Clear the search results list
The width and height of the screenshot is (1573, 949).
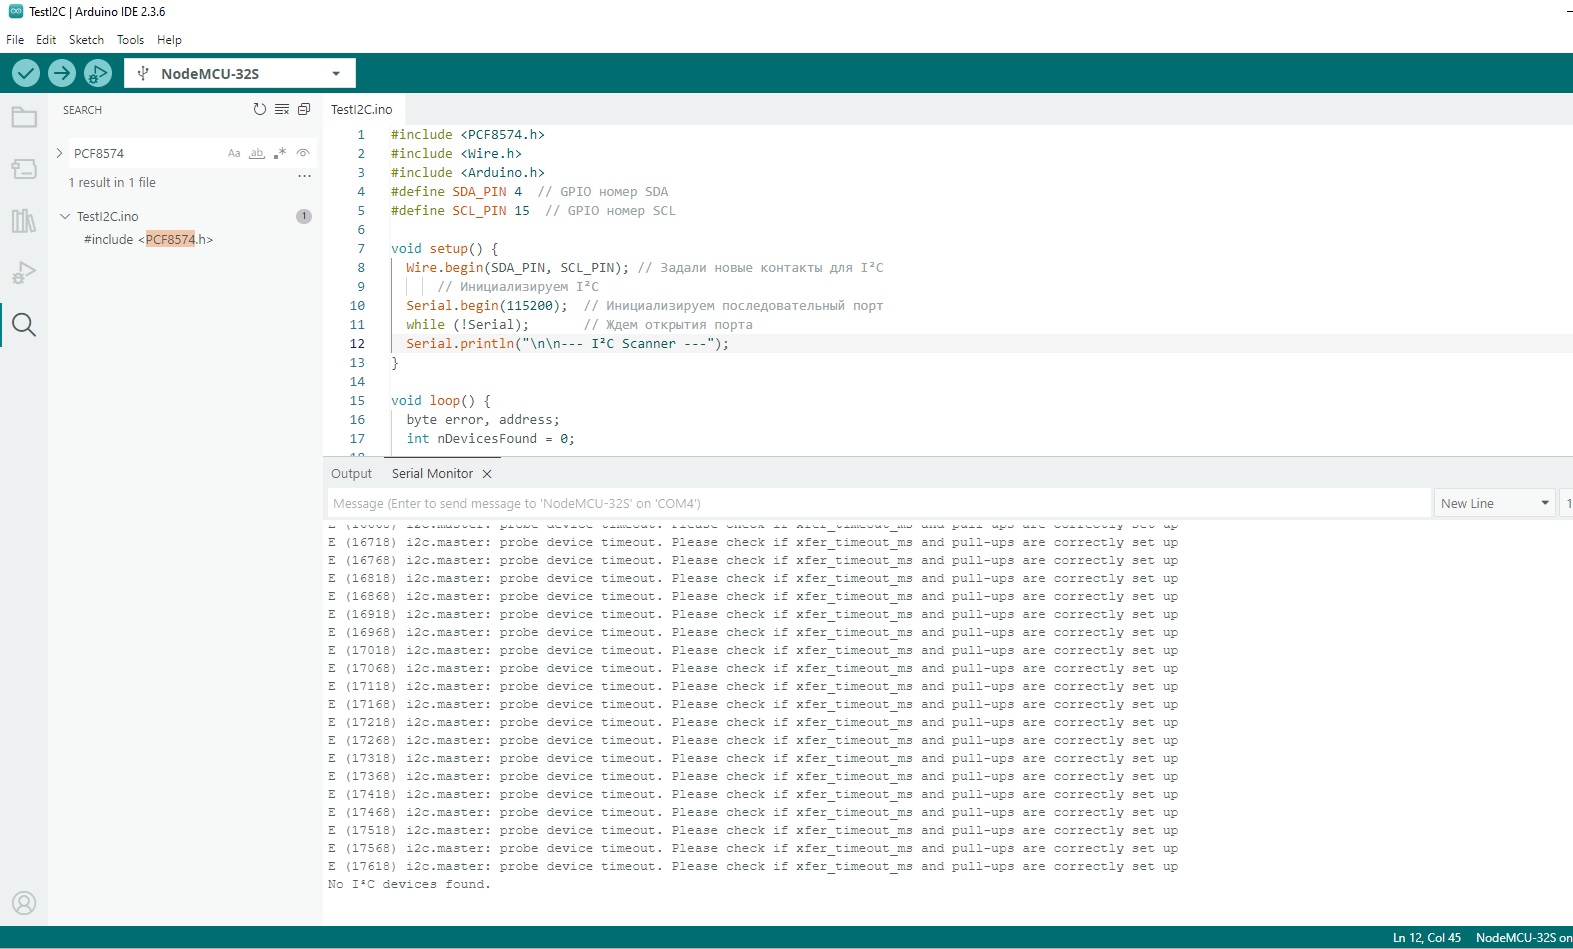(282, 110)
